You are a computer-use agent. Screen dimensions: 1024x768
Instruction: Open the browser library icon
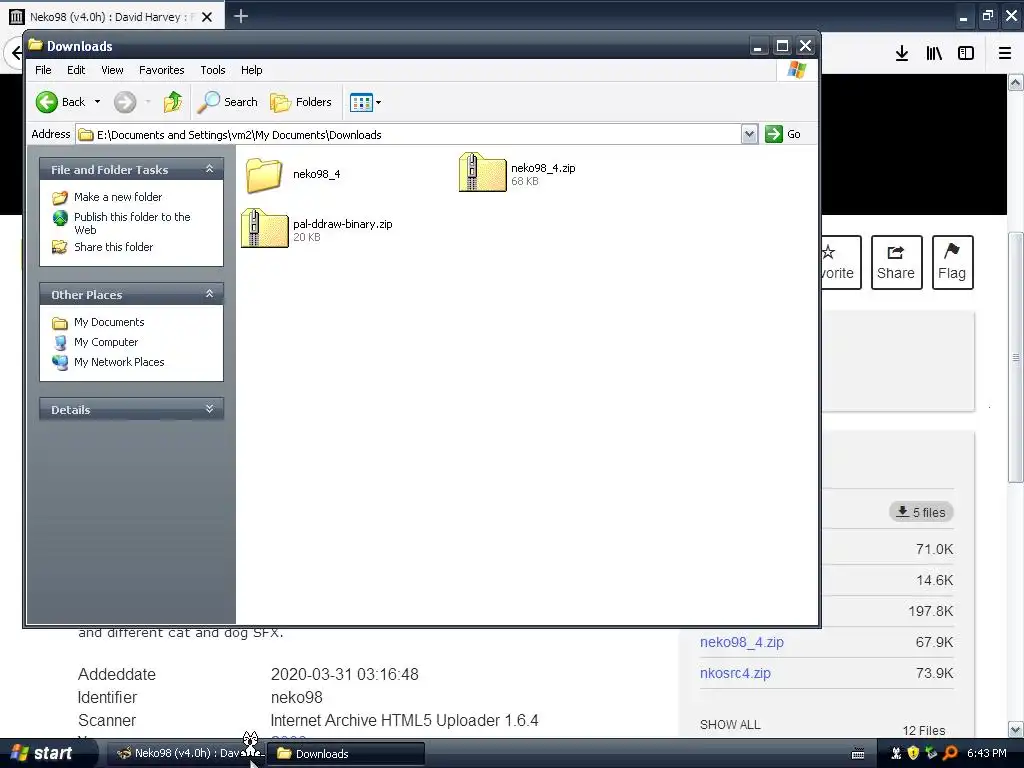coord(934,53)
